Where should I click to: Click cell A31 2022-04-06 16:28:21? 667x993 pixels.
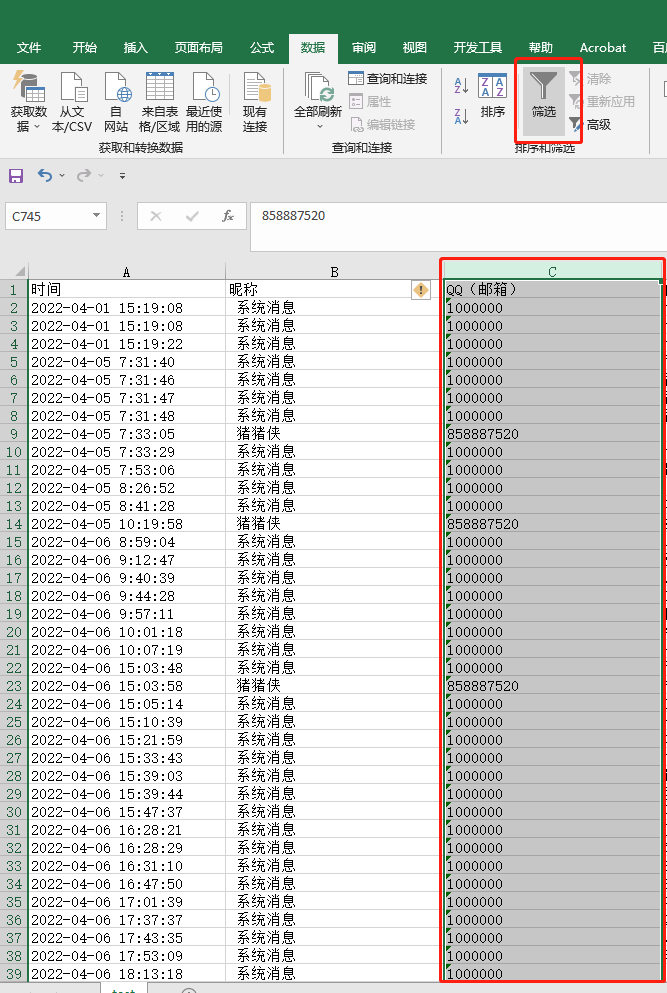[x=127, y=830]
